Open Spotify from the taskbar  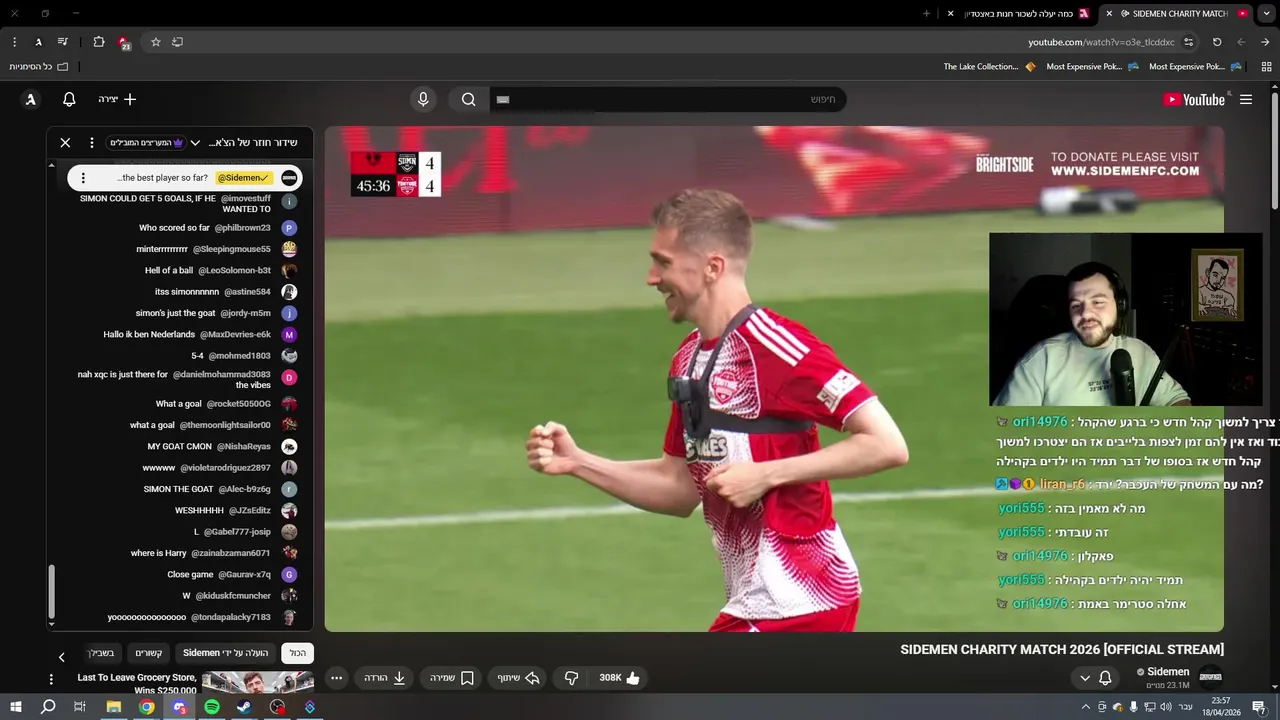coord(212,707)
